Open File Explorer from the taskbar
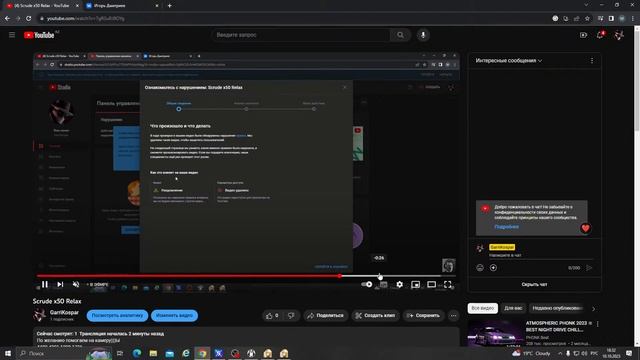This screenshot has height=360, width=640. [x=153, y=353]
